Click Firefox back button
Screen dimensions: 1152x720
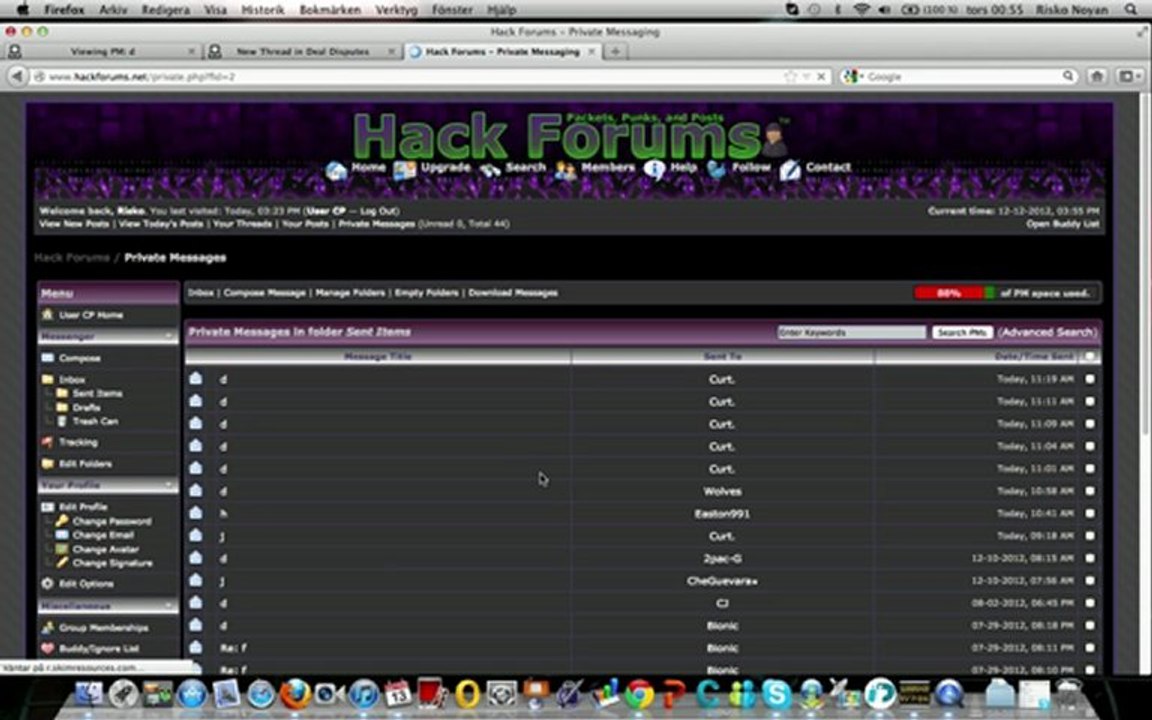[16, 76]
